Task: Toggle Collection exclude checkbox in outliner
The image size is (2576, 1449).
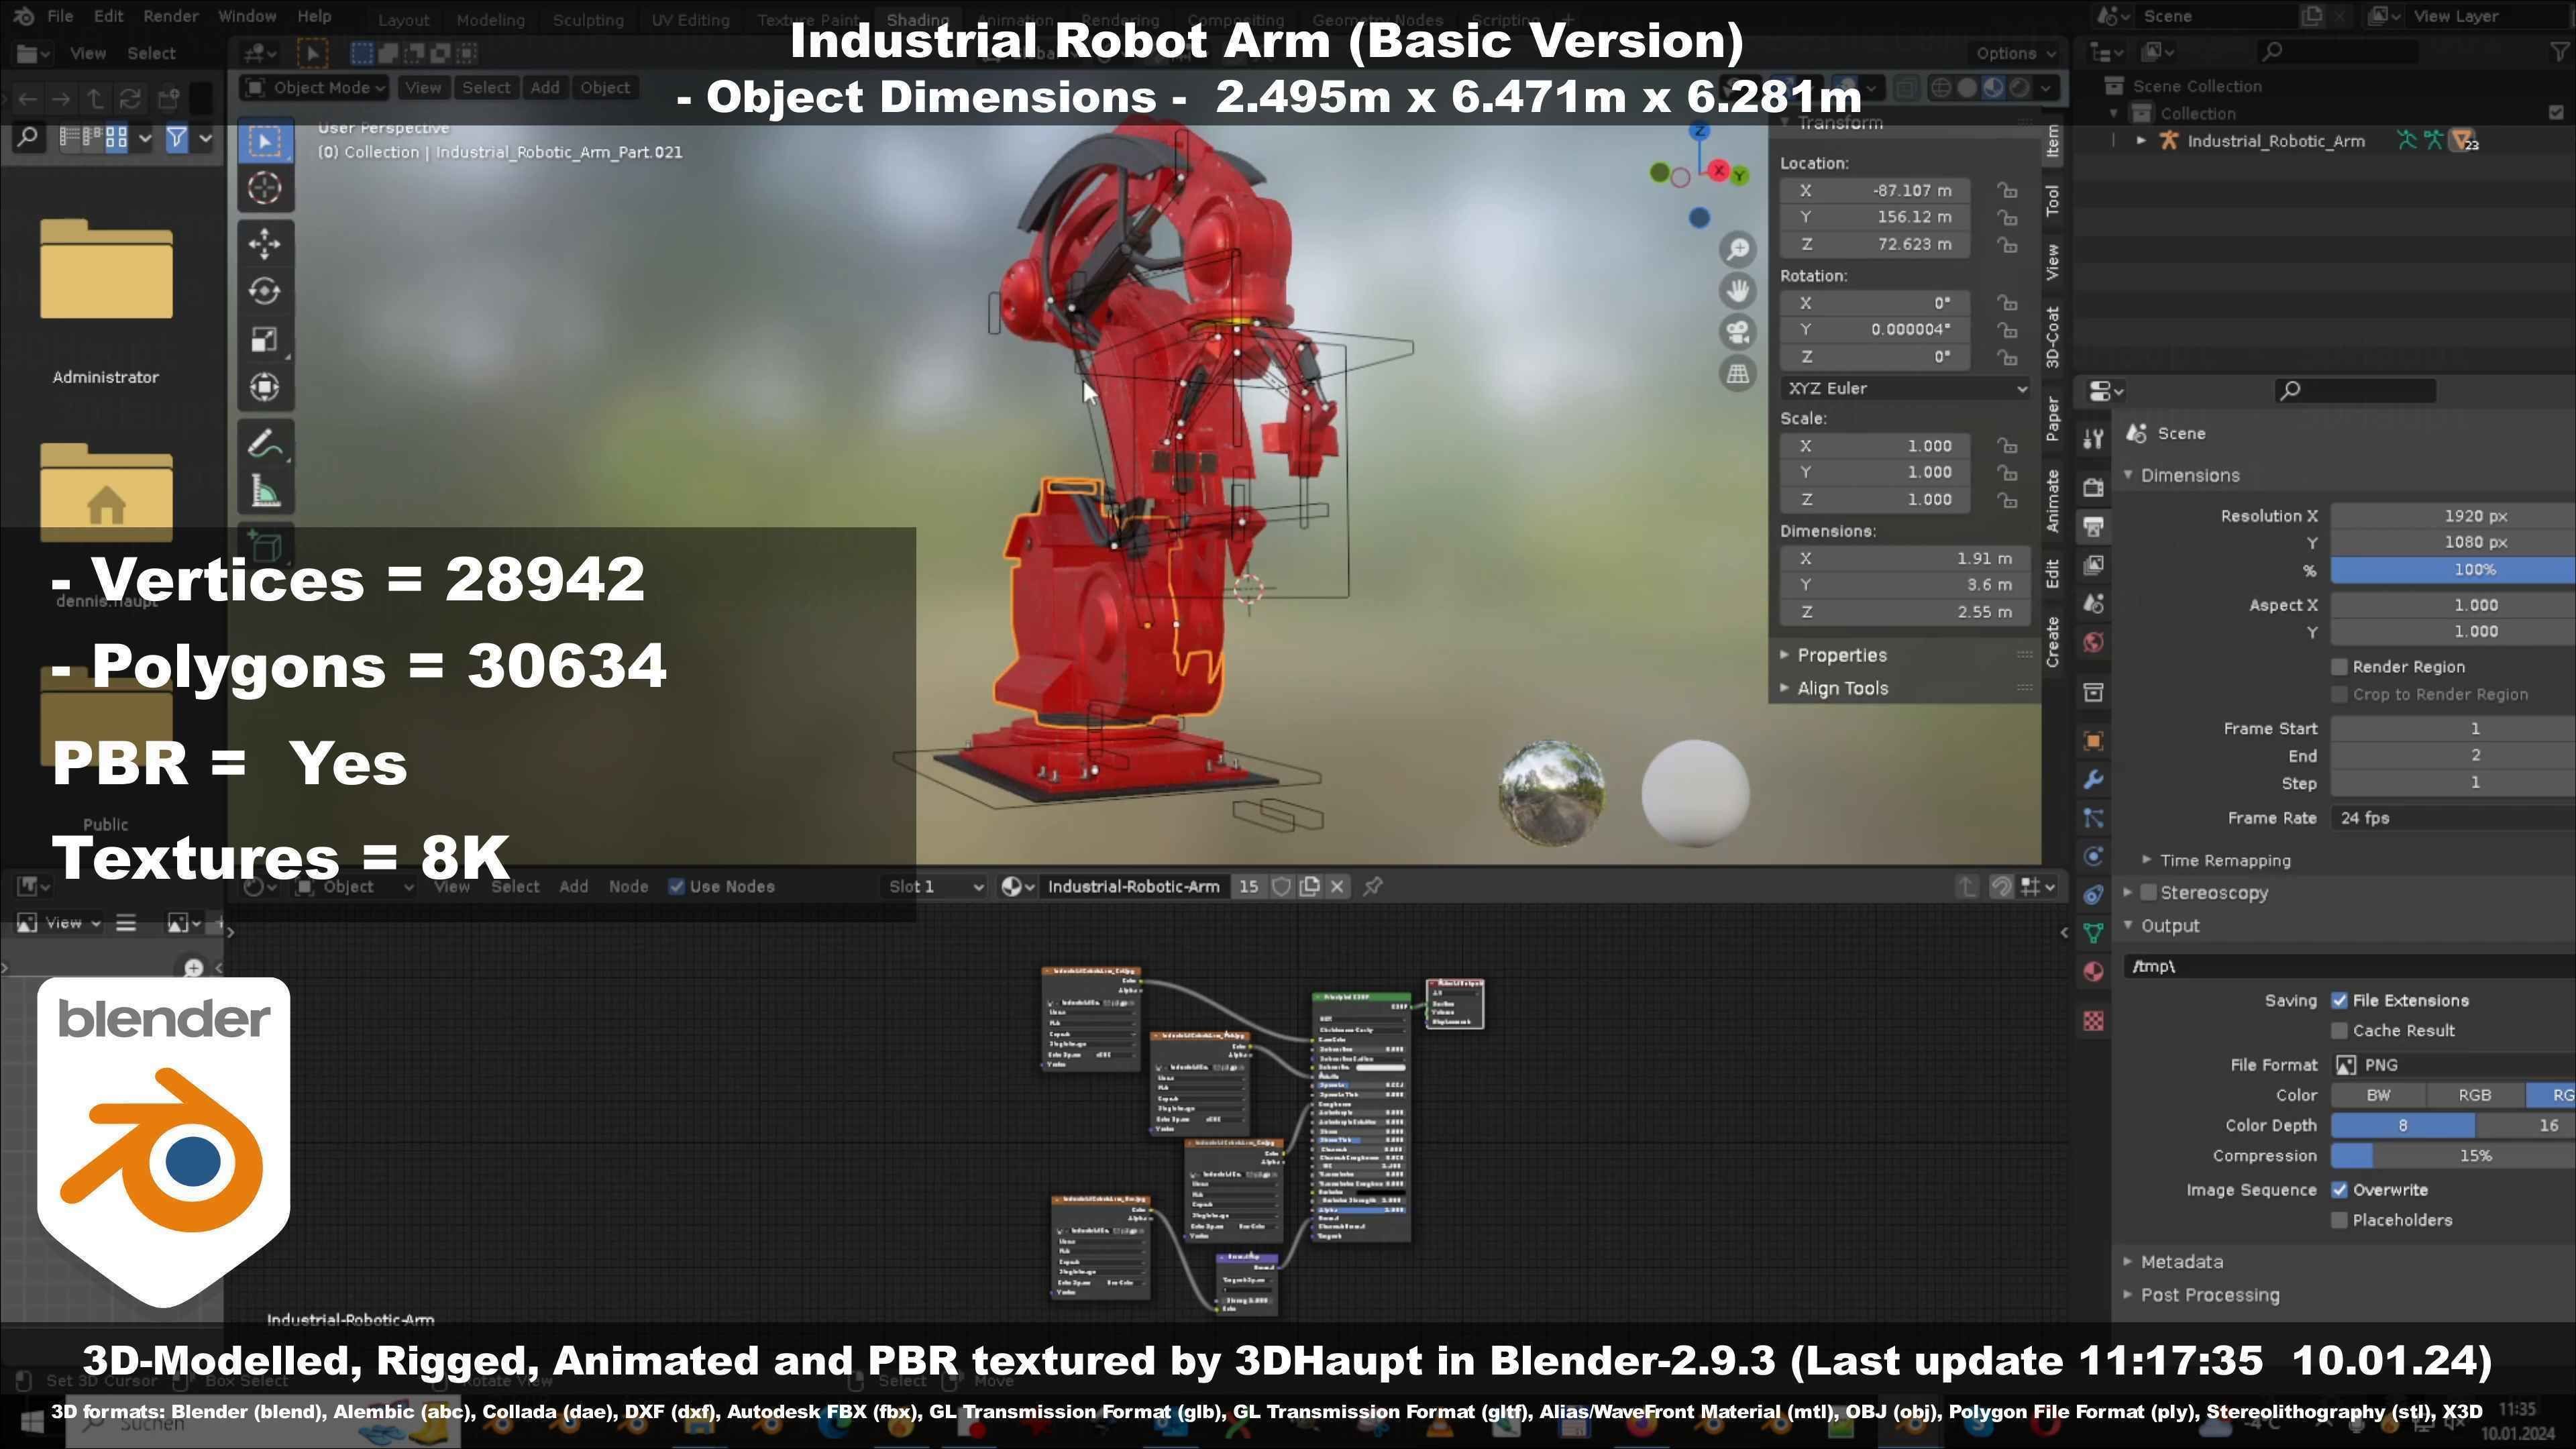Action: point(2556,113)
